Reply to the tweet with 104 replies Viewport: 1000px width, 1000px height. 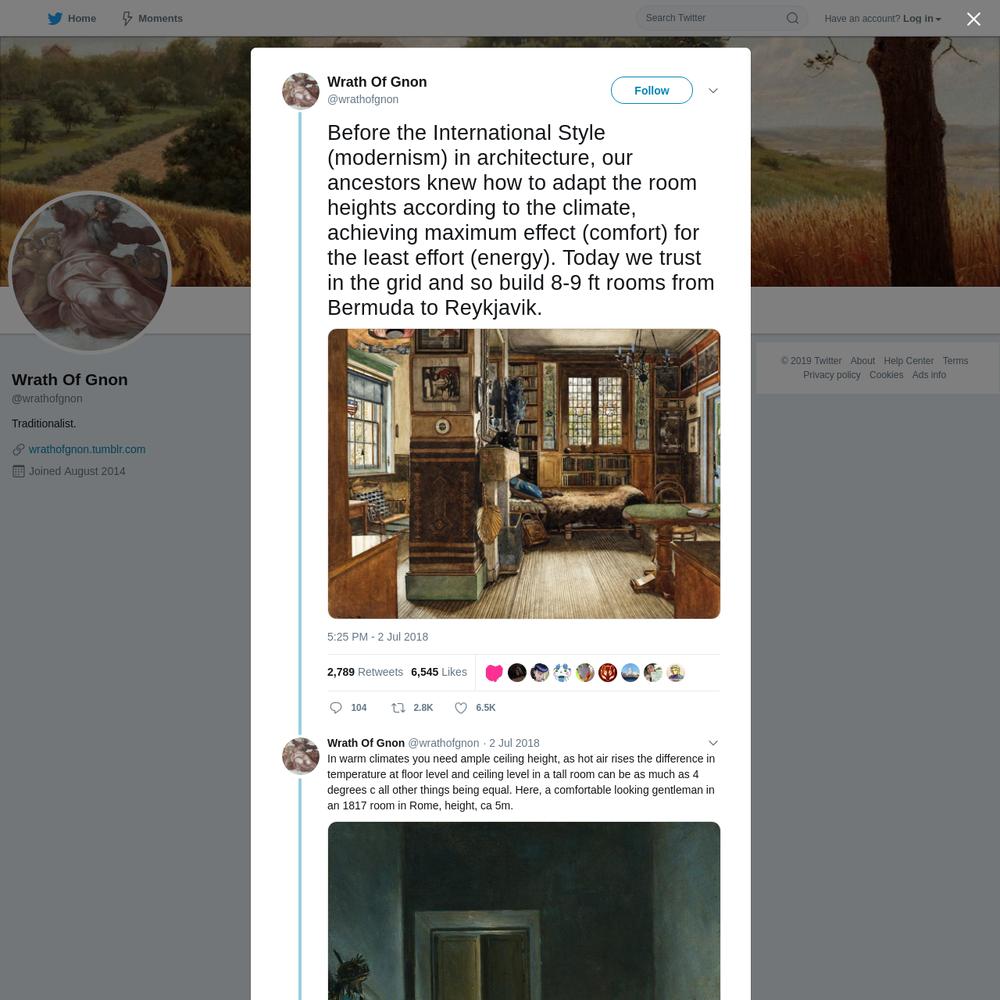[336, 707]
